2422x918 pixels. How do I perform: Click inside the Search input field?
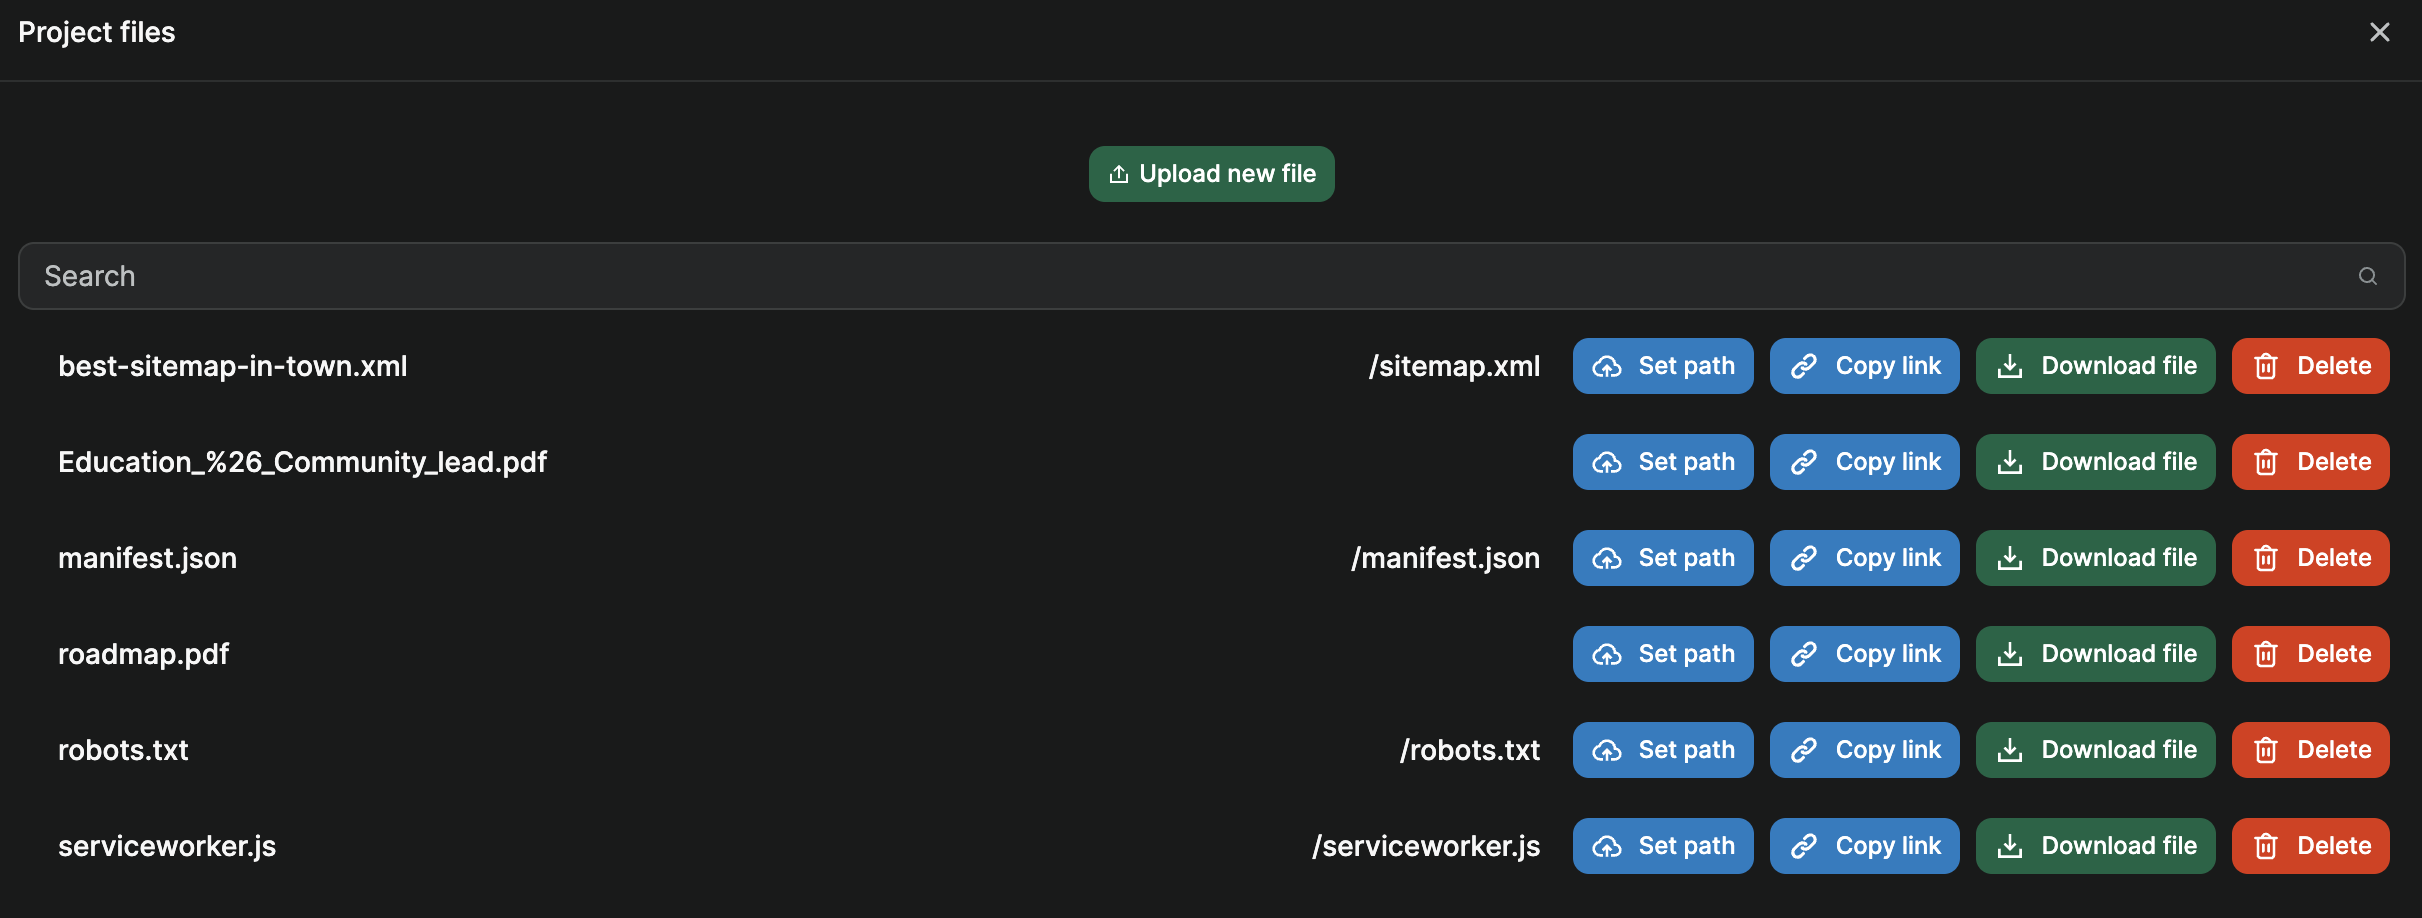700,276
